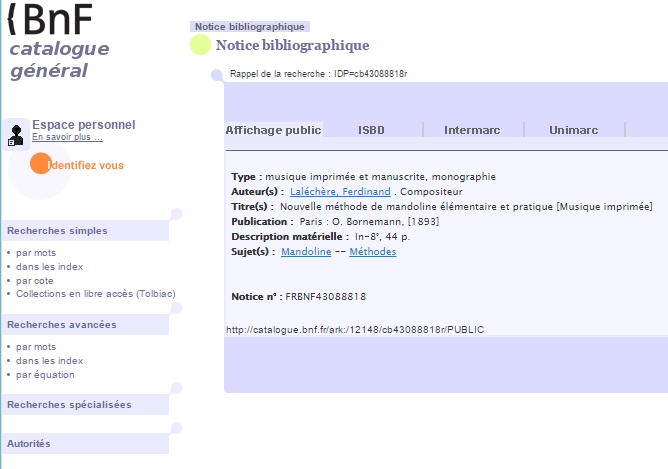Viewport: 668px width, 469px height.
Task: Click the Notice bibliographique breadcrumb label
Action: coord(250,26)
